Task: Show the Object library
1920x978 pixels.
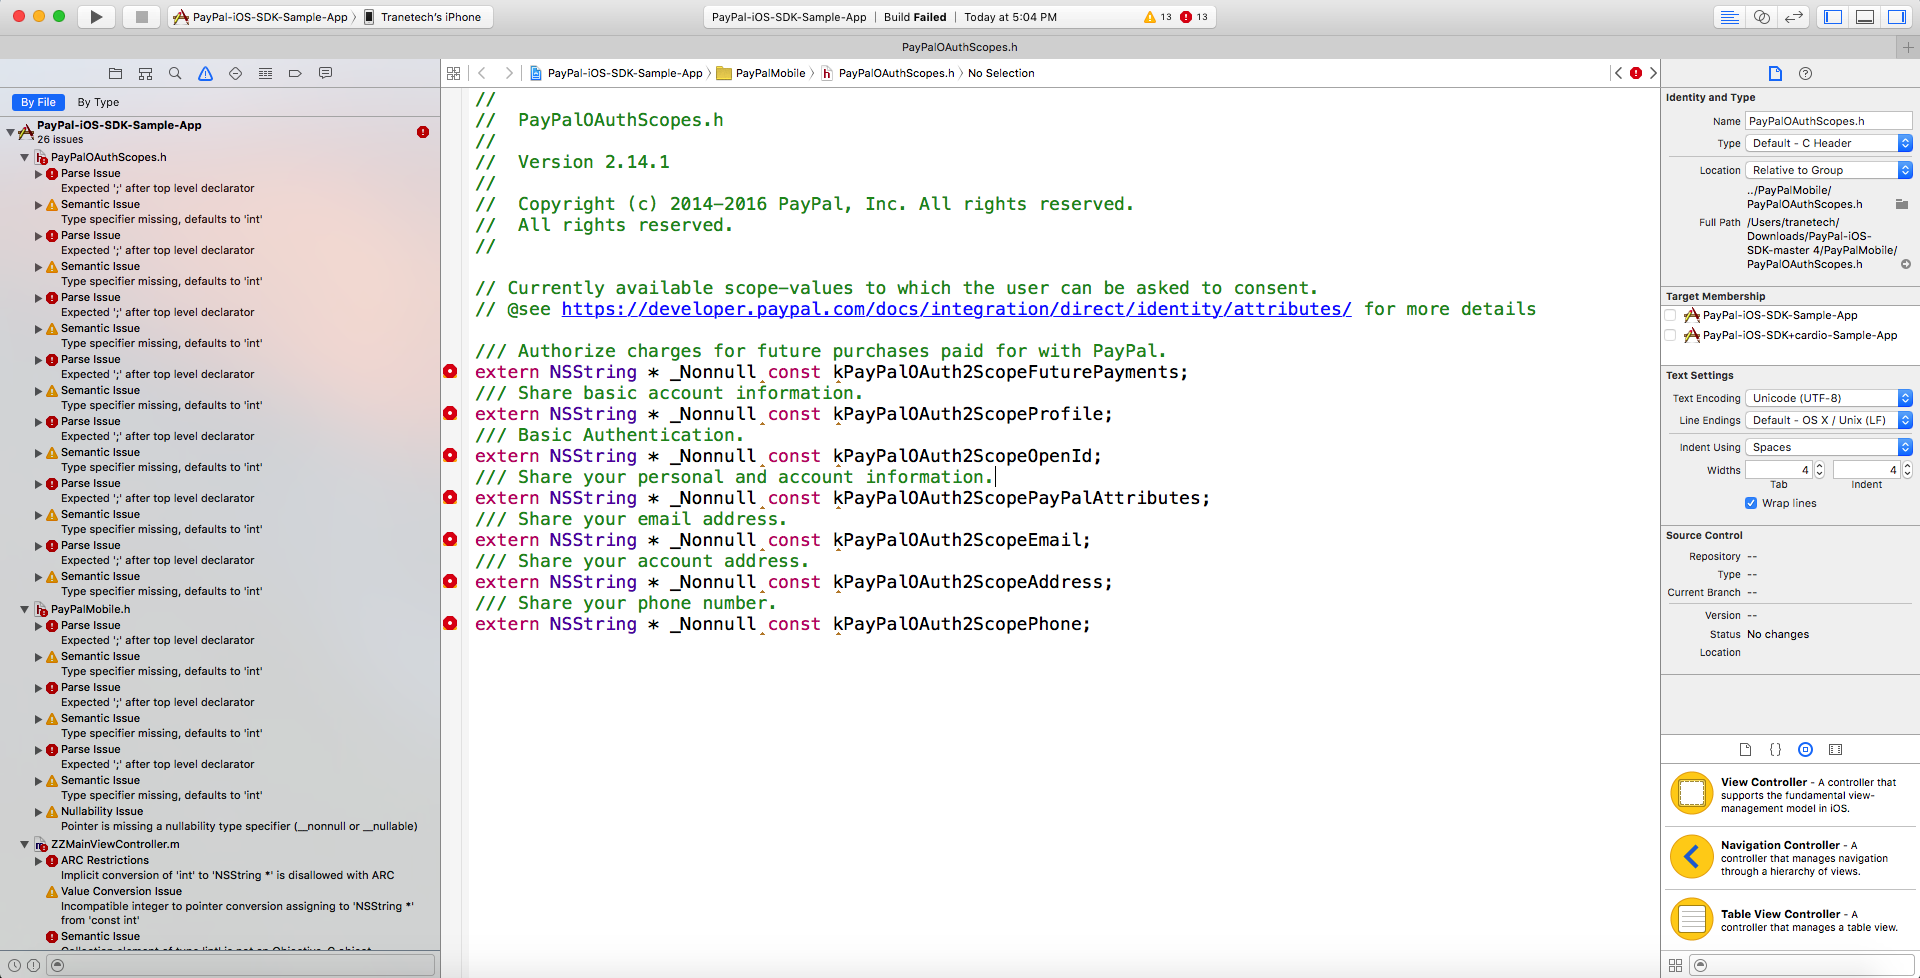Action: pos(1805,749)
